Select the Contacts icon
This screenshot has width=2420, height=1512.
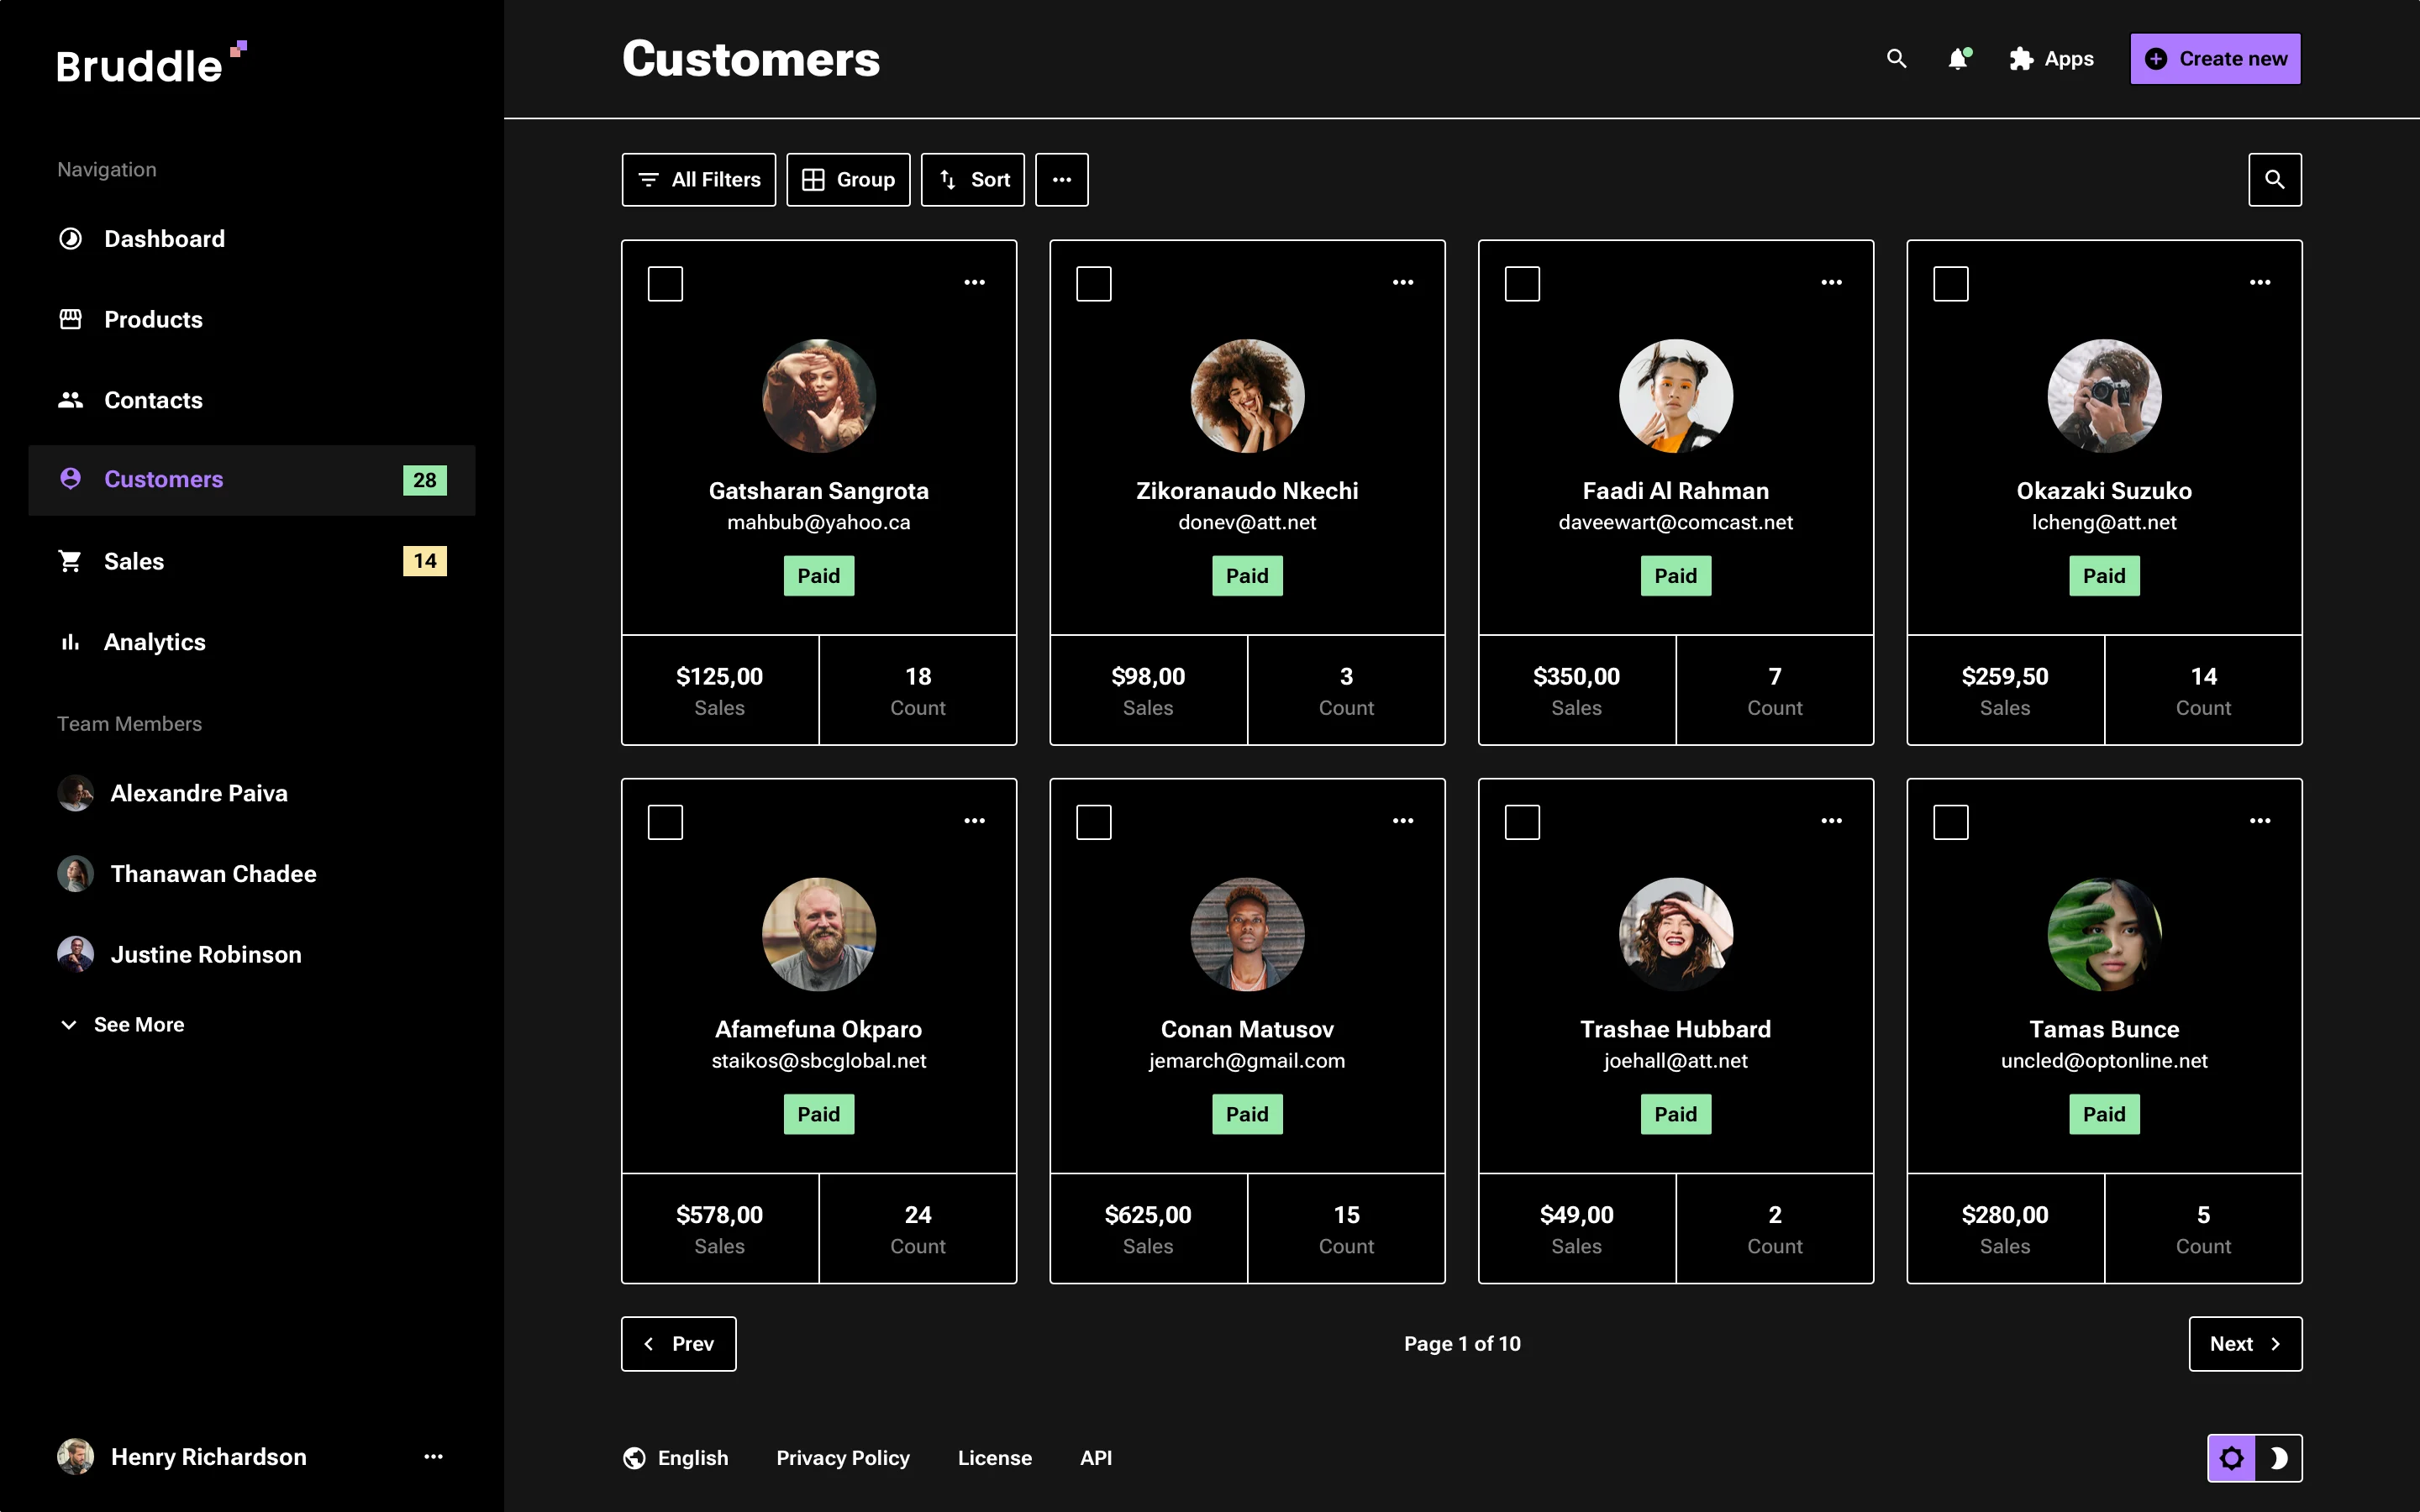pos(69,399)
